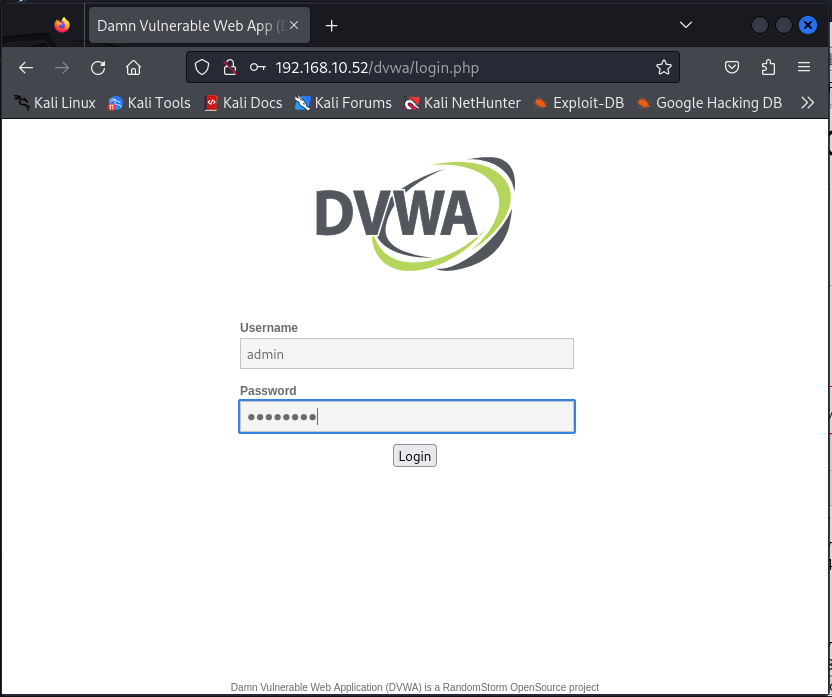Minimize the Firefox window
Image resolution: width=832 pixels, height=697 pixels.
pos(760,25)
